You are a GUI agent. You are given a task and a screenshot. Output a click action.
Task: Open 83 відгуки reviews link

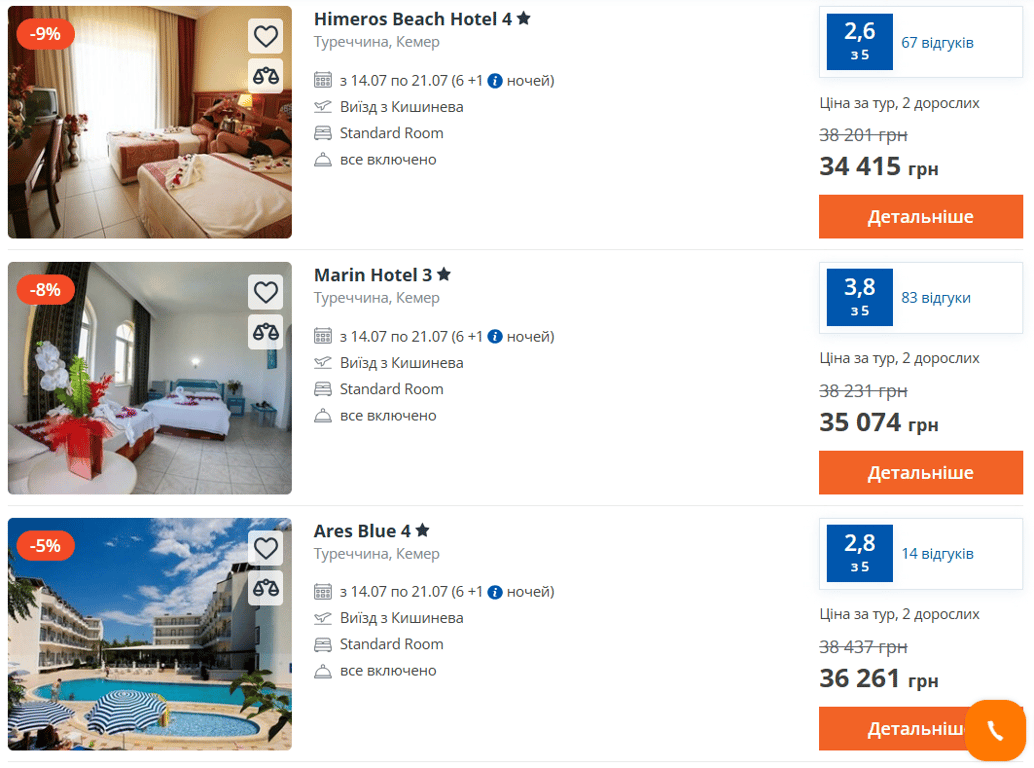pos(936,298)
